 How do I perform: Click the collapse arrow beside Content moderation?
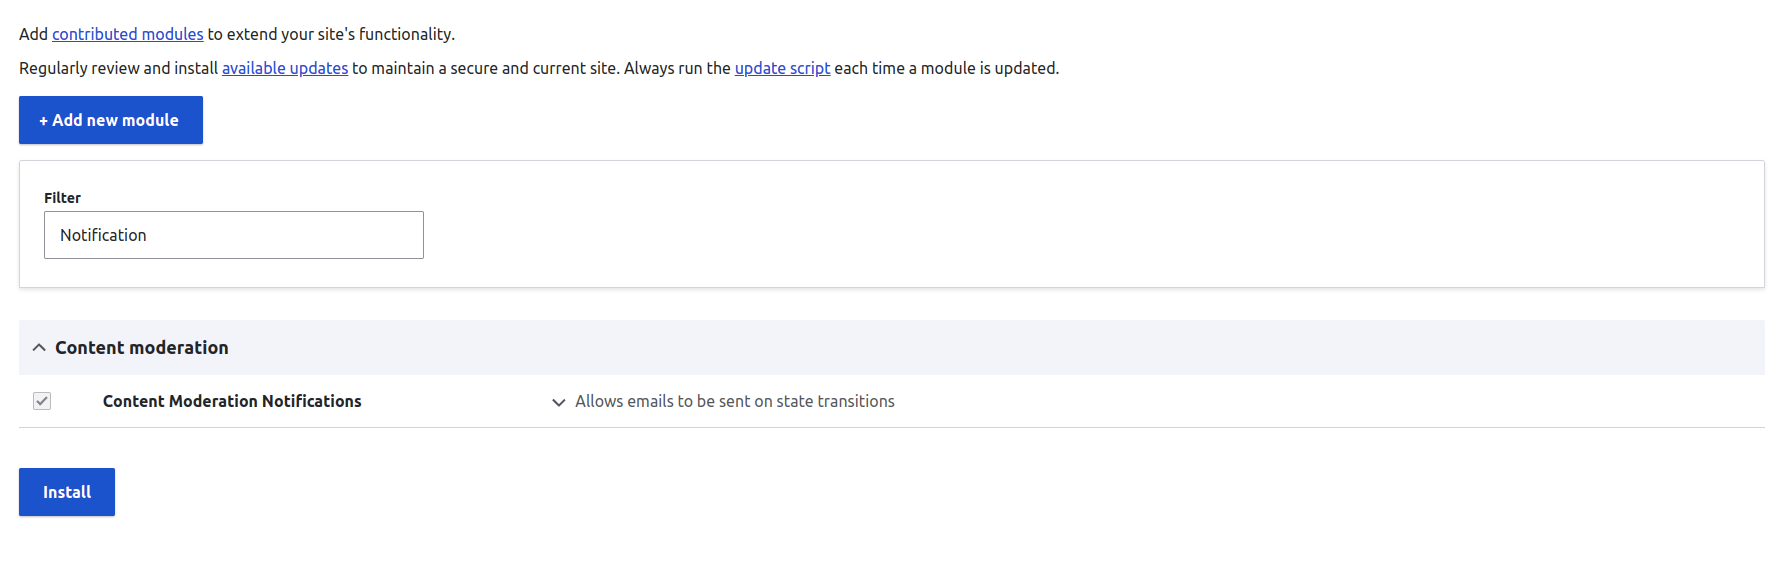pyautogui.click(x=39, y=347)
